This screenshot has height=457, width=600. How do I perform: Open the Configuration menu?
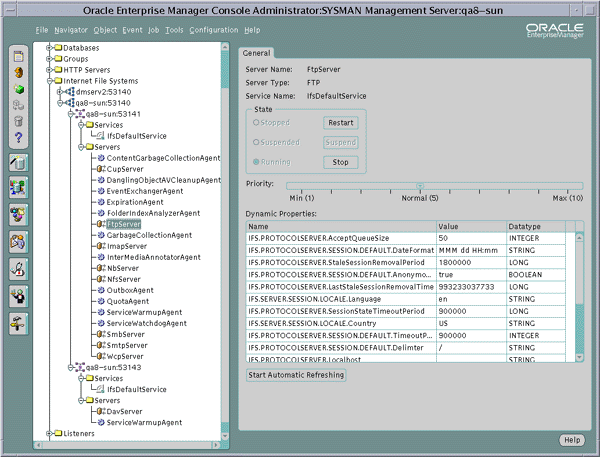click(x=214, y=30)
